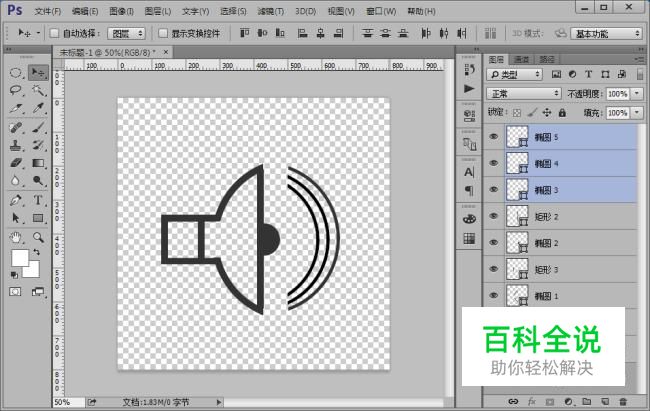Hide the 矩形 3 layer
The height and width of the screenshot is (411, 650).
click(x=493, y=269)
